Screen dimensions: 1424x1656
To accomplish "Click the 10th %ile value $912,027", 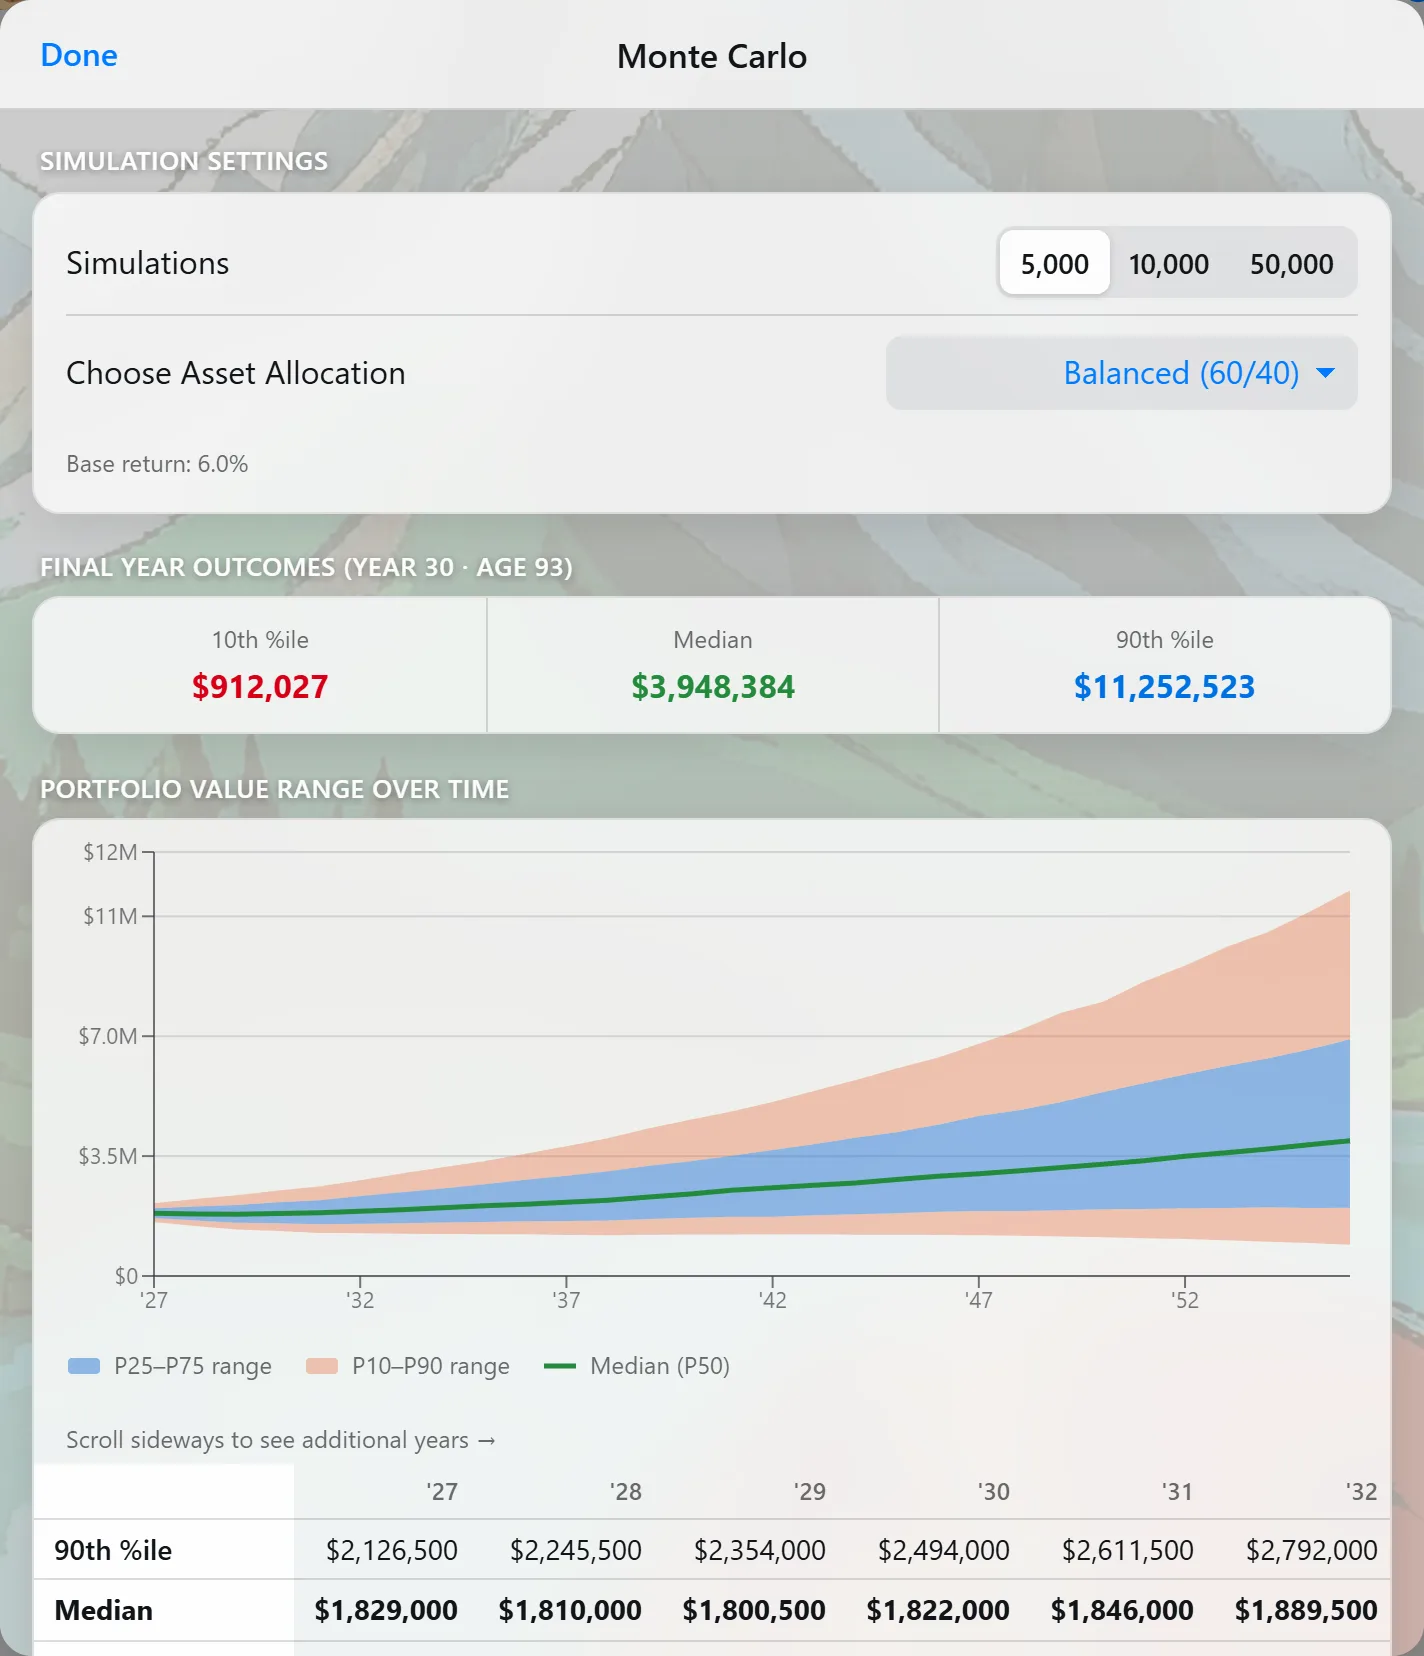I will (260, 687).
